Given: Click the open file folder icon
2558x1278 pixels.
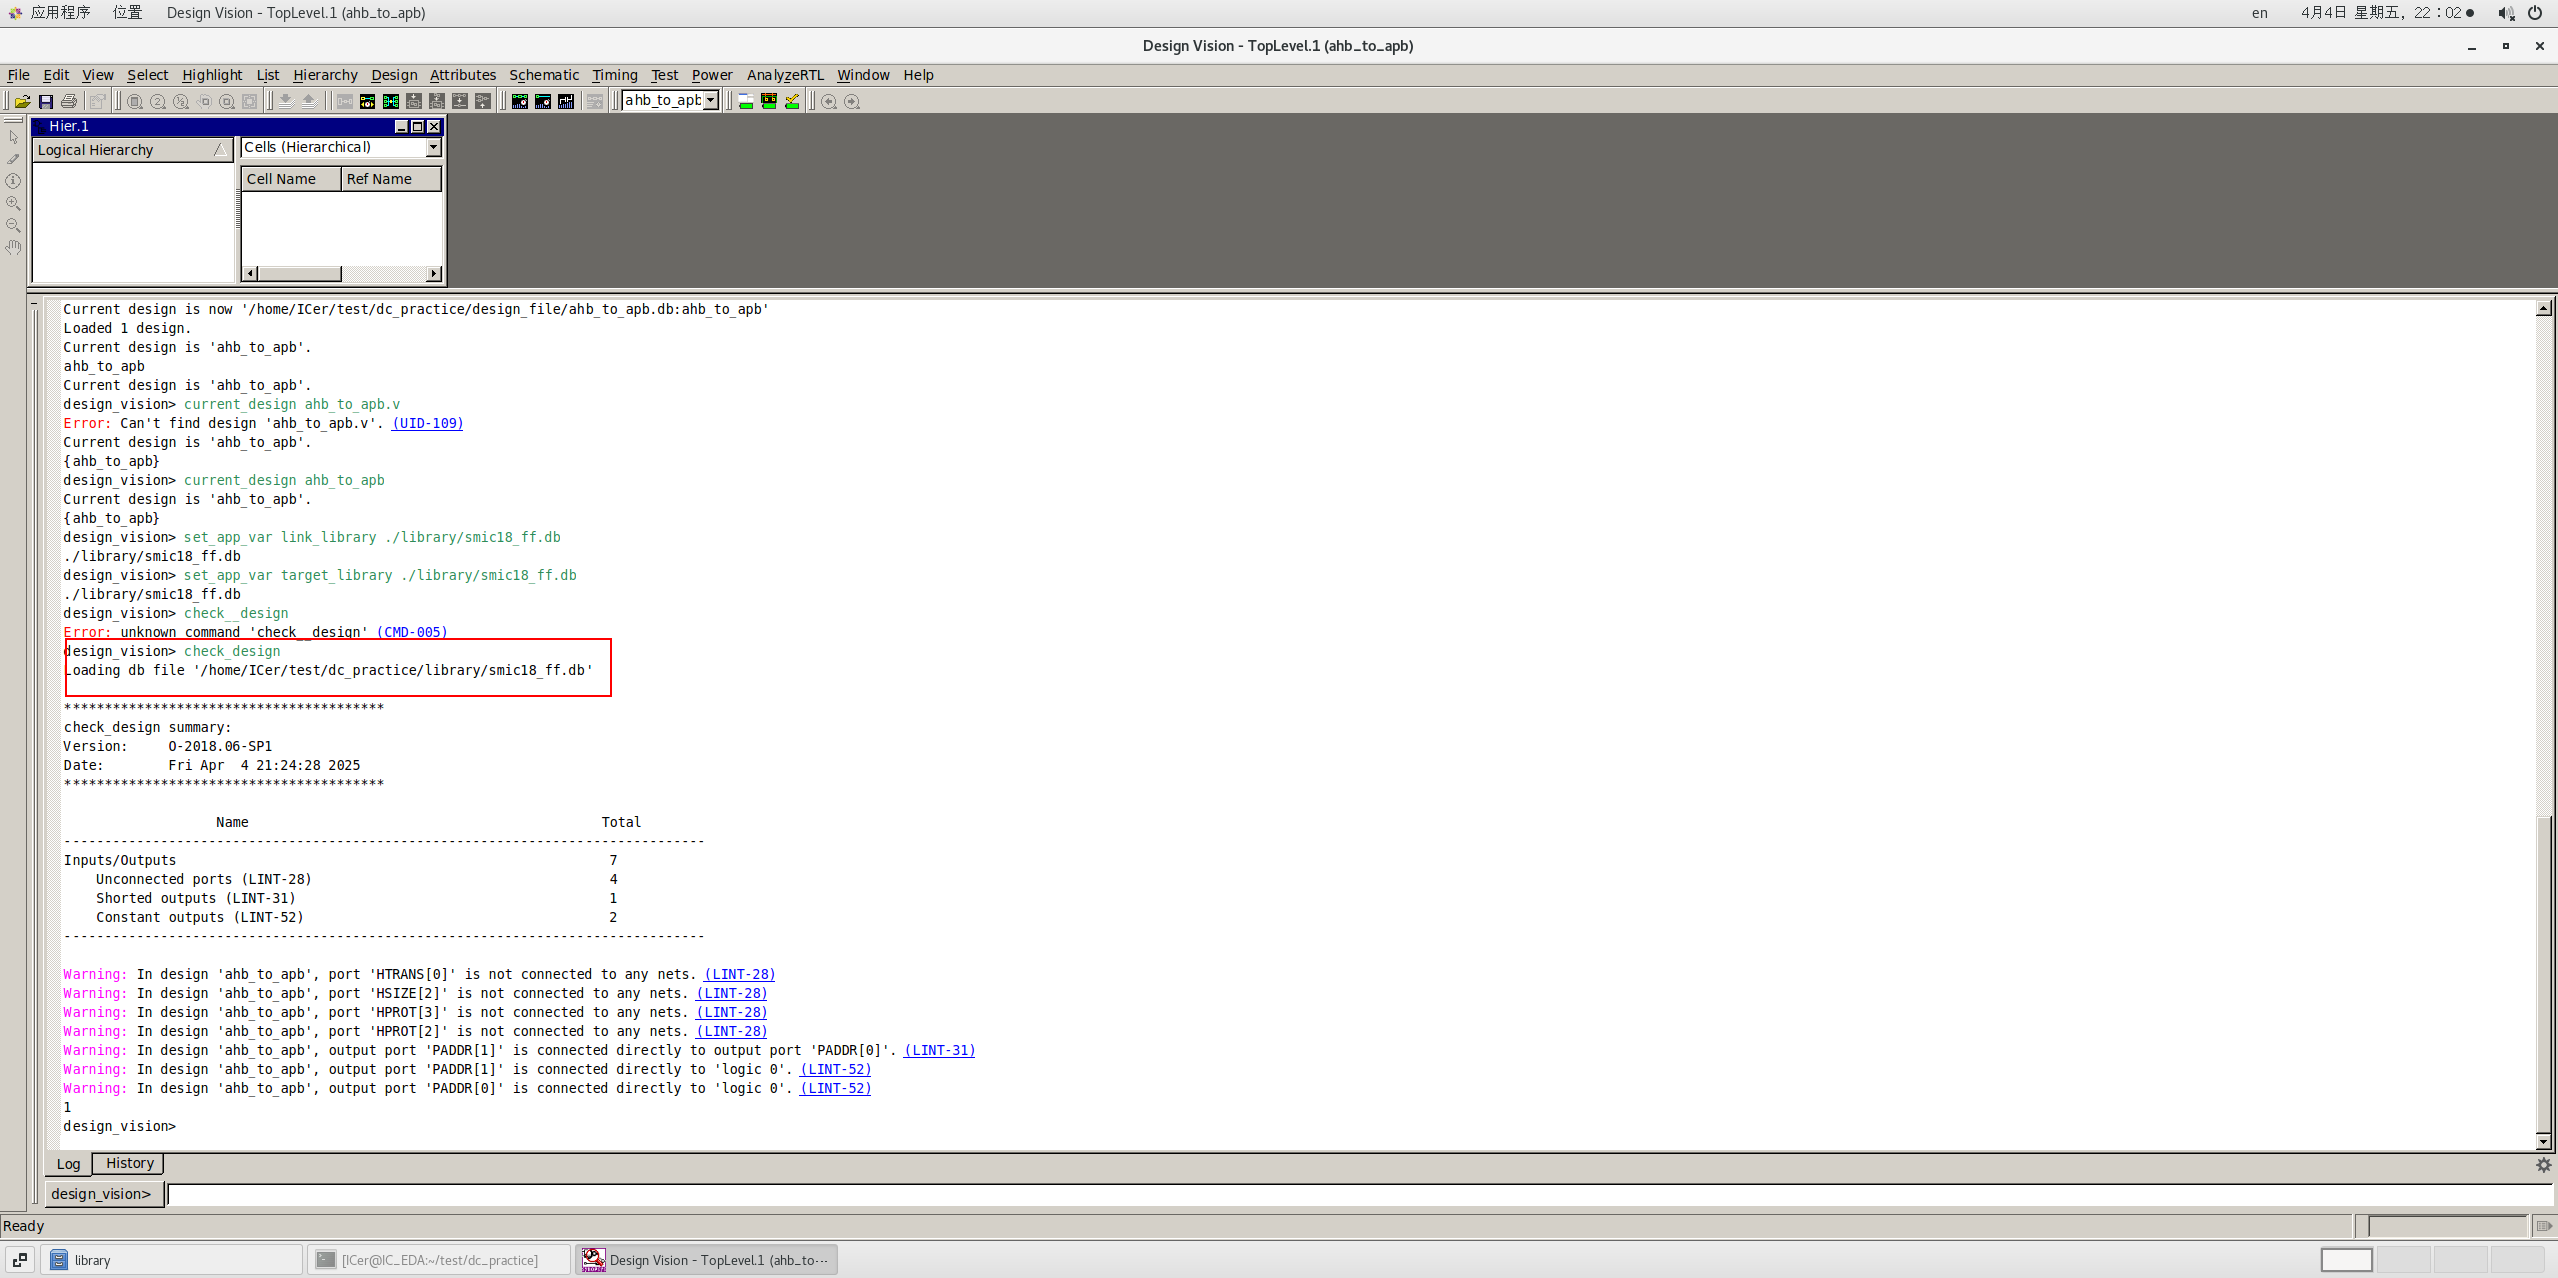Looking at the screenshot, I should tap(22, 101).
